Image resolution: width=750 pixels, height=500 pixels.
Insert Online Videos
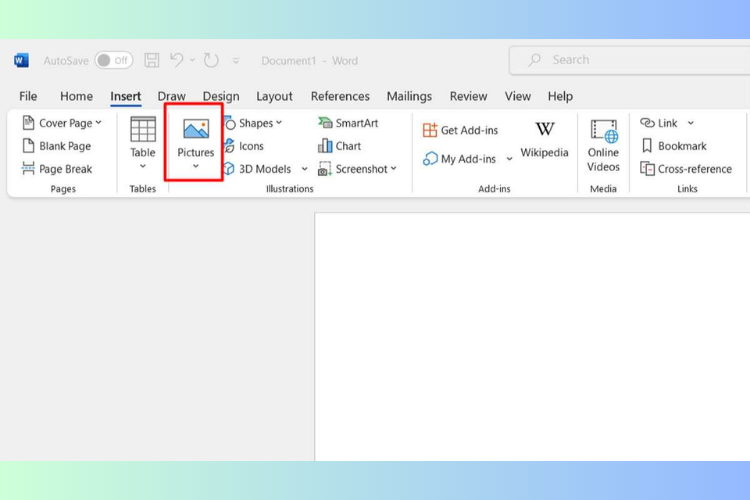click(603, 145)
